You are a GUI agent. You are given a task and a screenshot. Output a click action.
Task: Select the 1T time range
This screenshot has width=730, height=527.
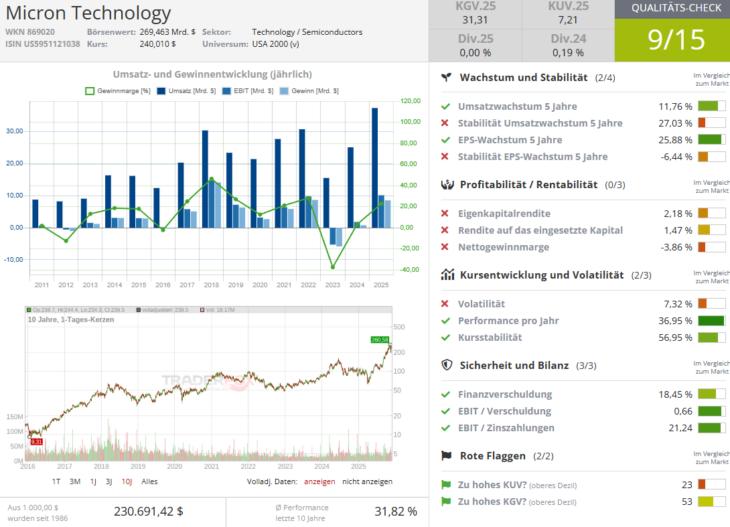pos(46,481)
